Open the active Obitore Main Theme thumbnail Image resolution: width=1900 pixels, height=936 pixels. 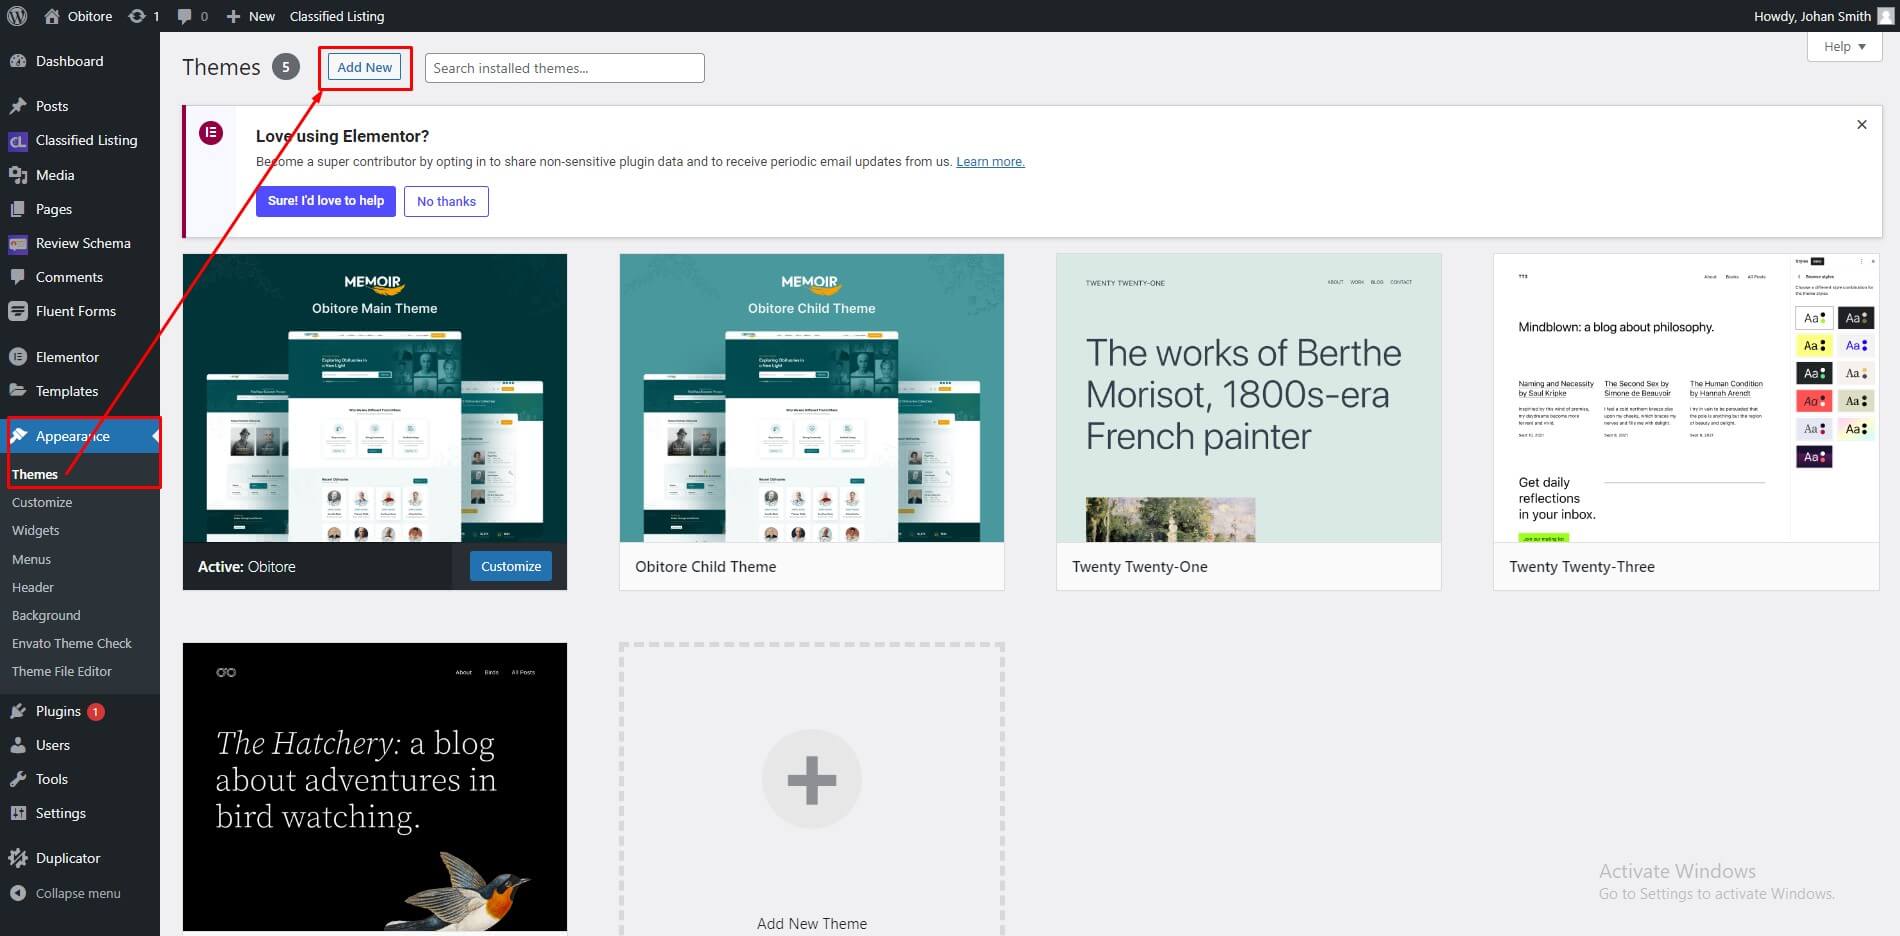pos(375,398)
